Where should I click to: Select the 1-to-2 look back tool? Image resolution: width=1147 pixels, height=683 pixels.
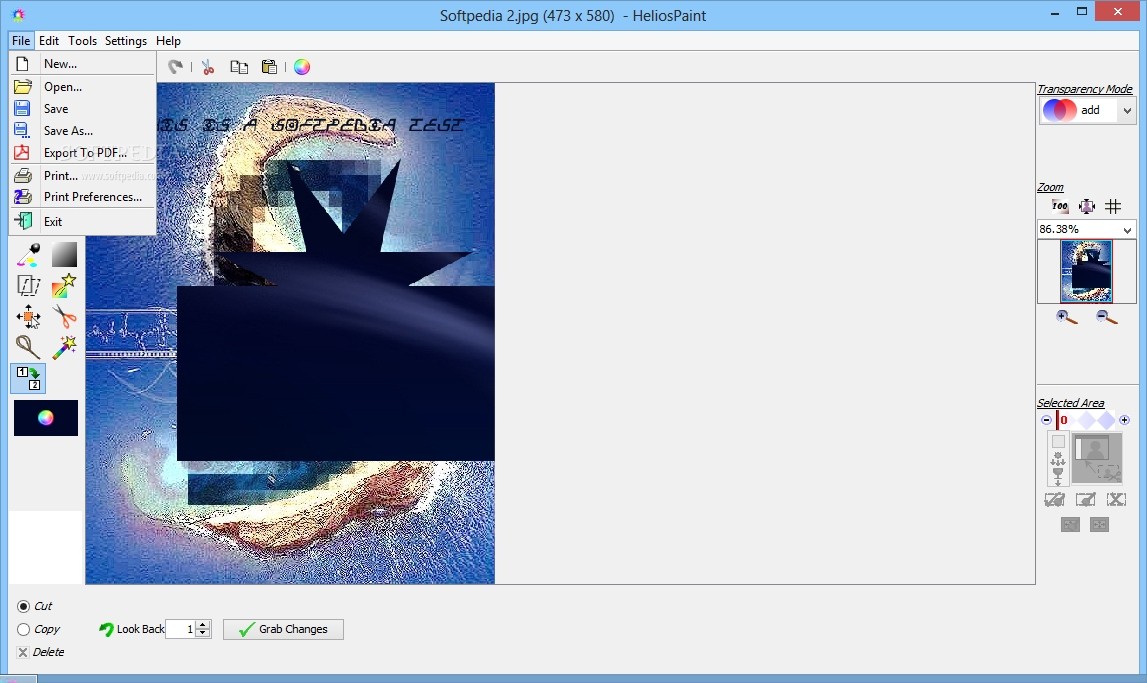[x=29, y=378]
